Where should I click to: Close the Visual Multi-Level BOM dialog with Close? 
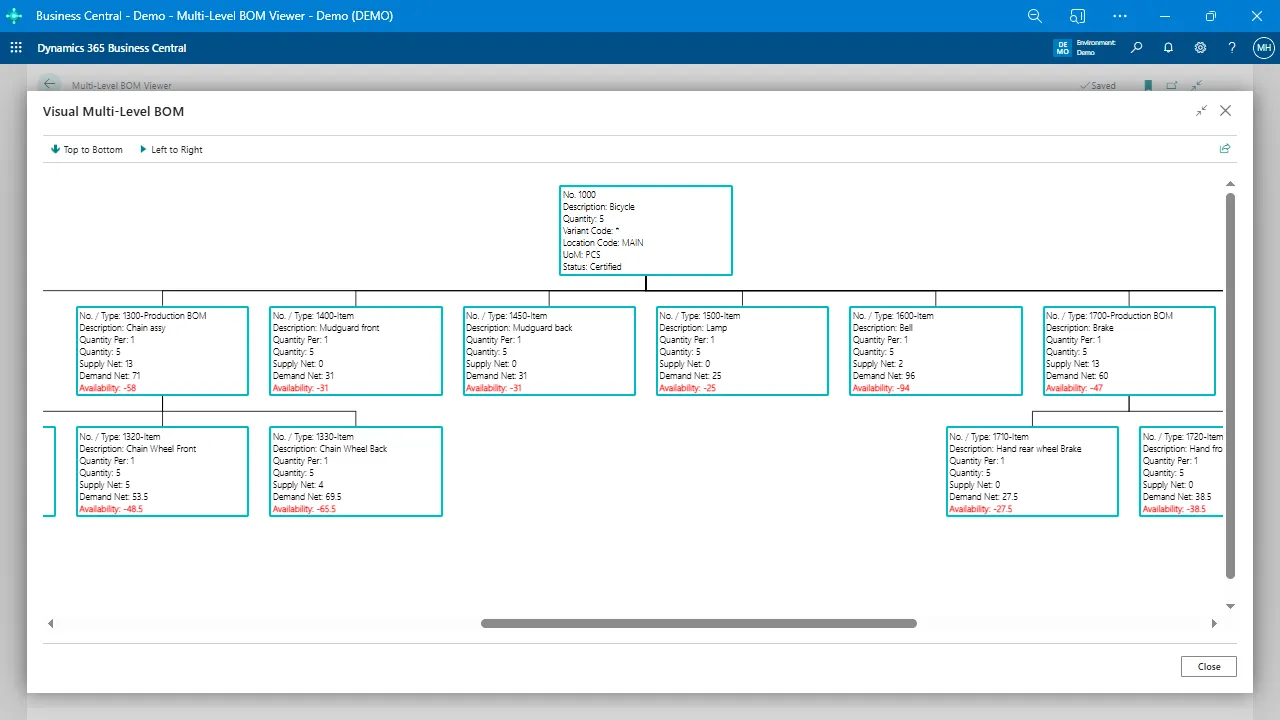(x=1208, y=666)
